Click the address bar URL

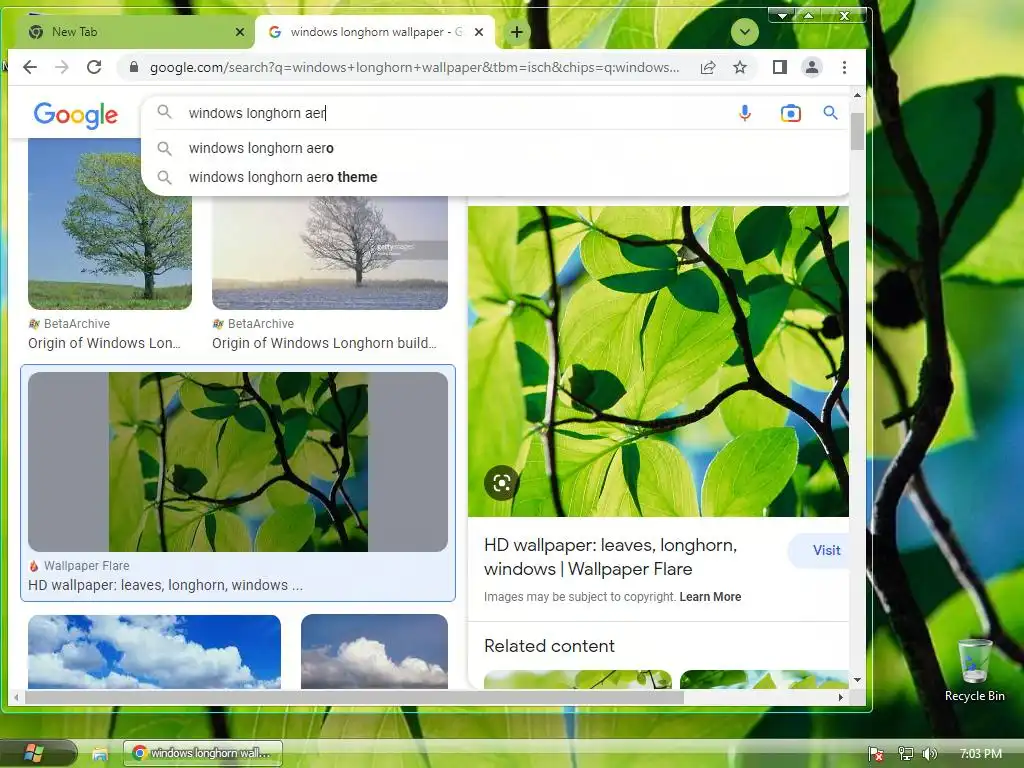pos(415,67)
